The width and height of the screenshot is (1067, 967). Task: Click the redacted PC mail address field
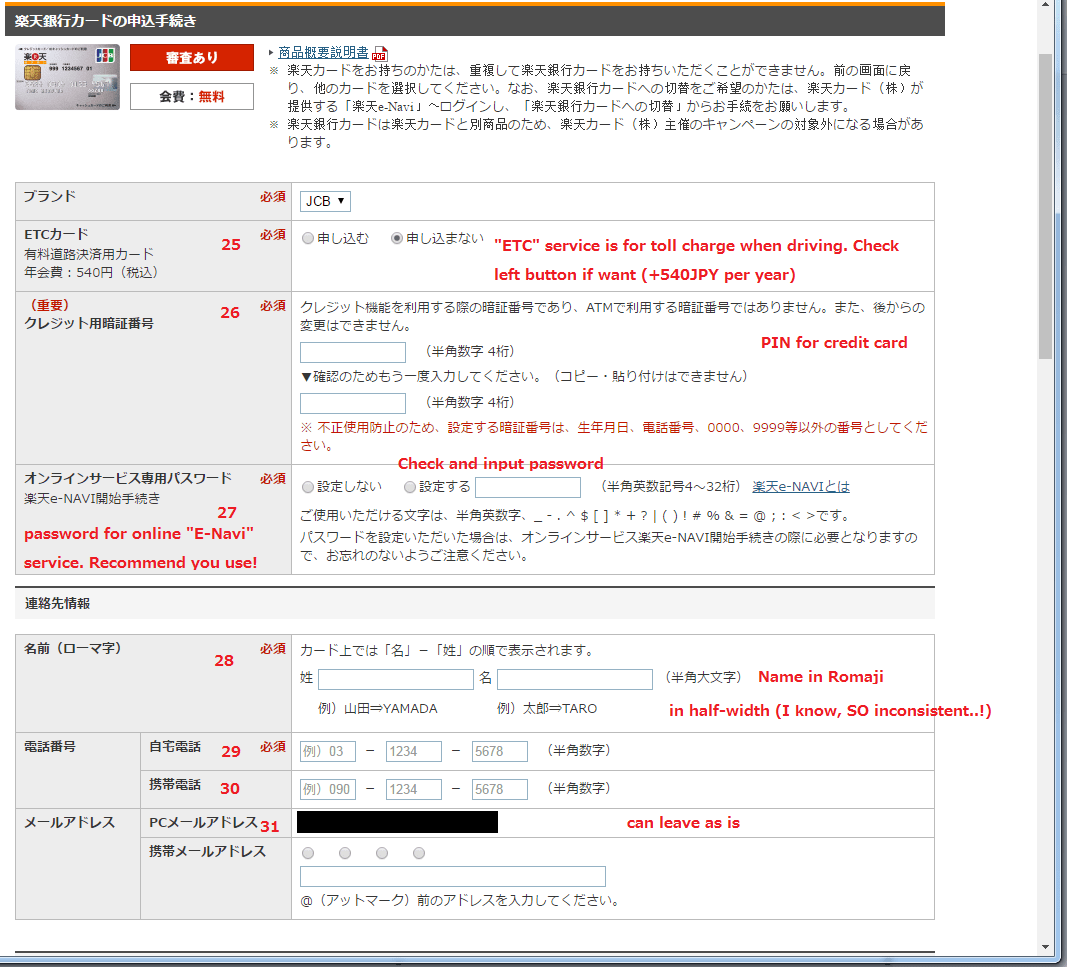click(x=397, y=822)
